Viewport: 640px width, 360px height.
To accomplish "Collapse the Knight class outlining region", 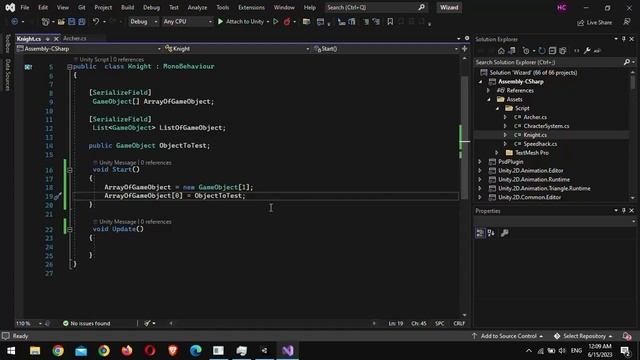I will [69, 67].
